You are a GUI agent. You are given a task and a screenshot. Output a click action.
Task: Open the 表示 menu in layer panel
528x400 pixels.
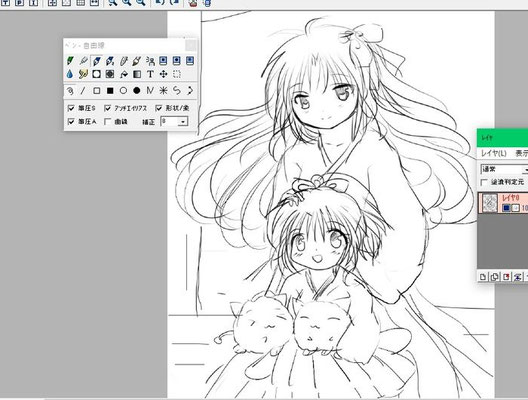[522, 154]
